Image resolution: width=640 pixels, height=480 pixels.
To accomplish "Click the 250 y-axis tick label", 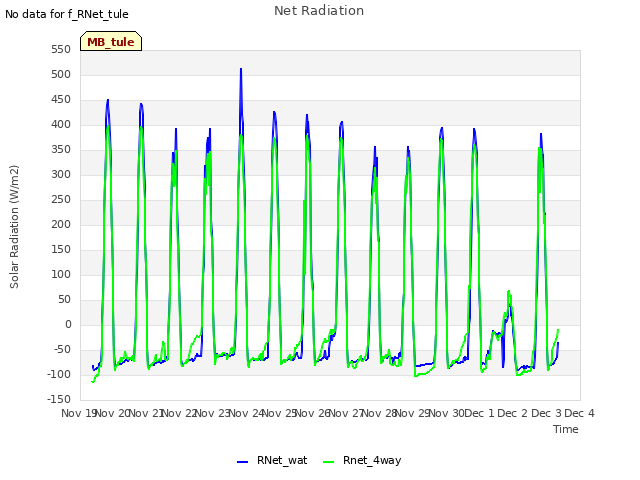I will coord(61,200).
